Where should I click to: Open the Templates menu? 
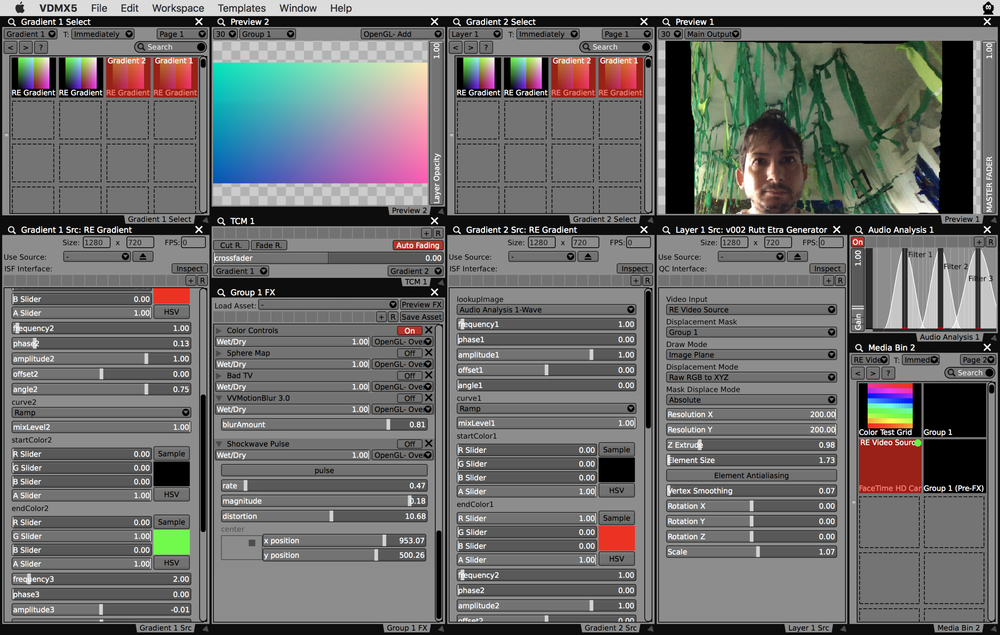pos(242,8)
